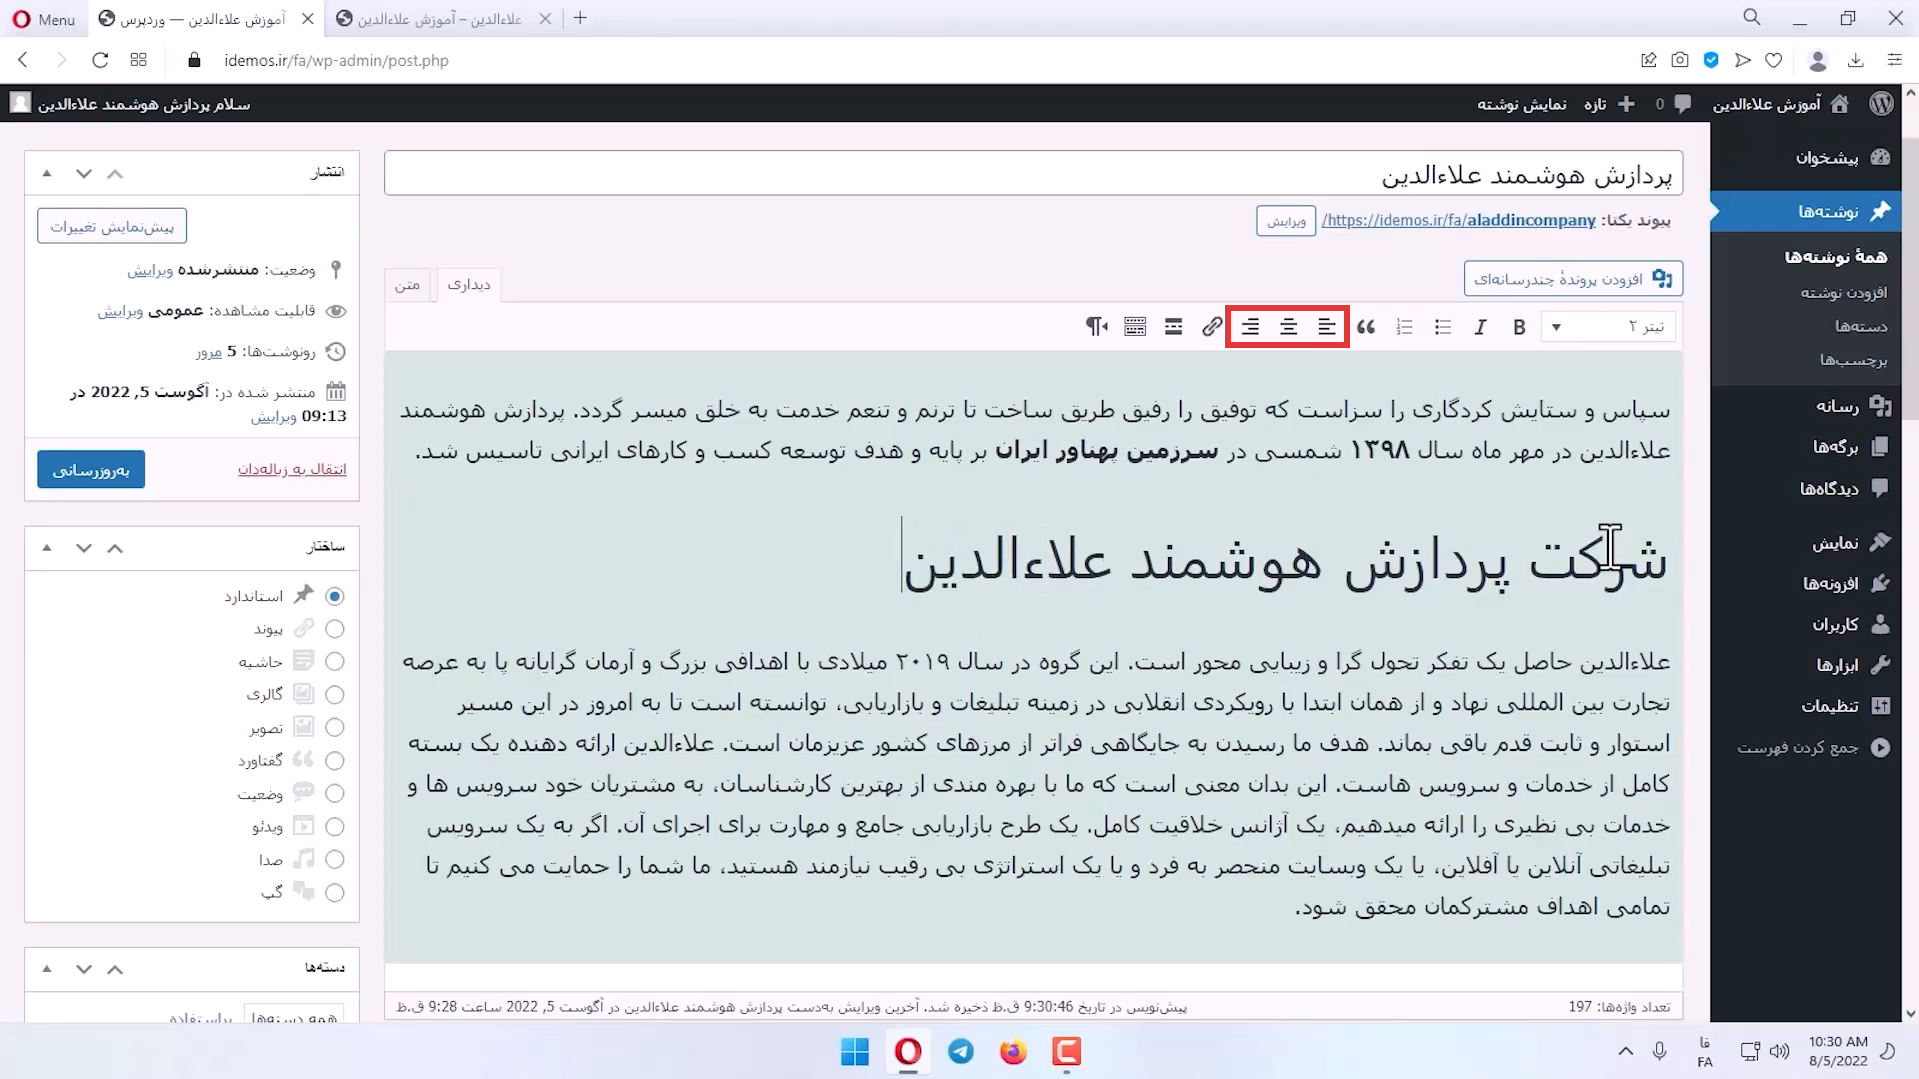Open Windows Start menu
The height and width of the screenshot is (1079, 1919).
[x=855, y=1052]
